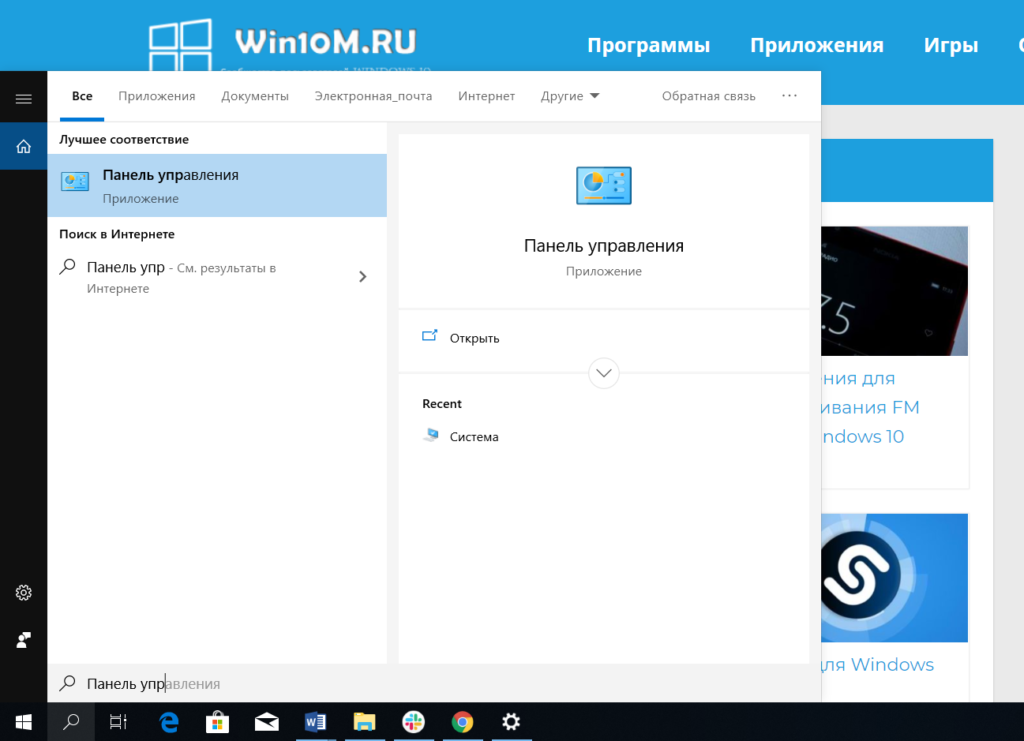Screen dimensions: 1024x741
Task: Open Google Chrome from the taskbar
Action: coord(462,721)
